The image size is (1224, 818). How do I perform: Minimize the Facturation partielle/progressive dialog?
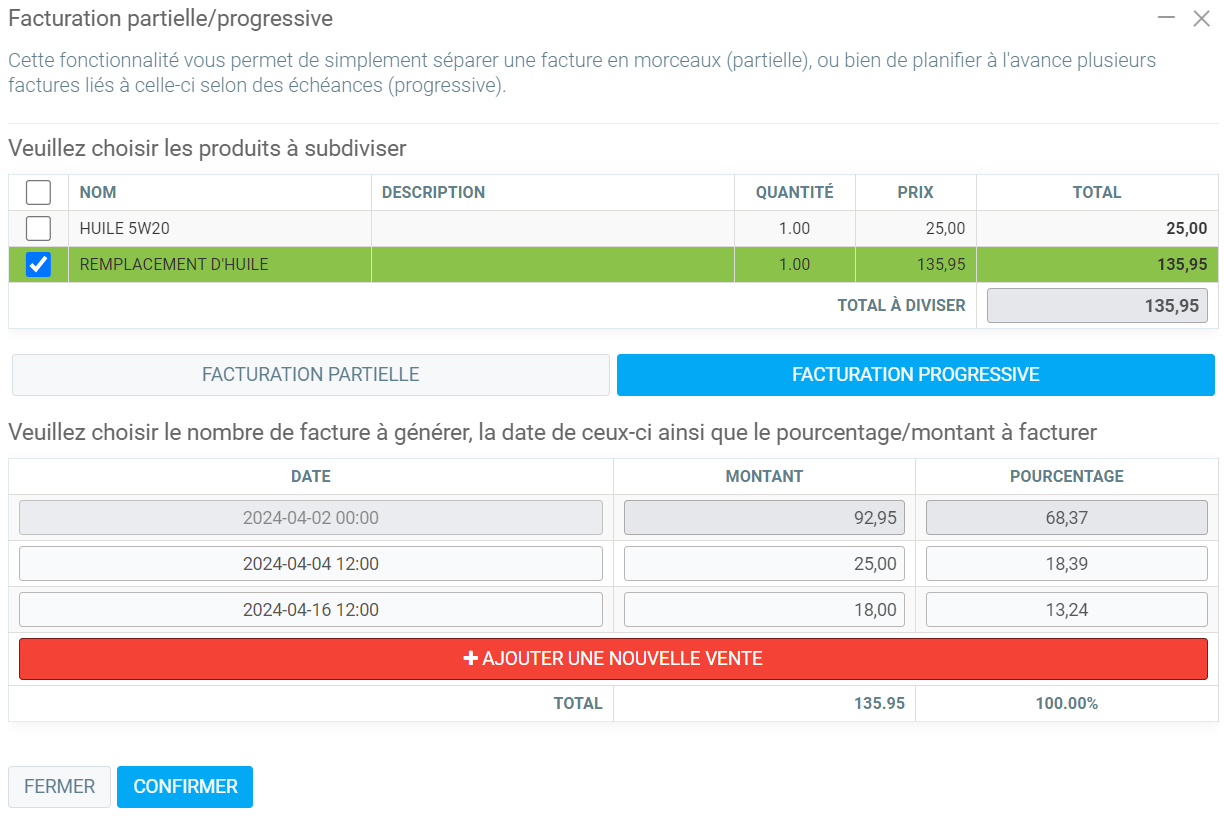(x=1165, y=18)
